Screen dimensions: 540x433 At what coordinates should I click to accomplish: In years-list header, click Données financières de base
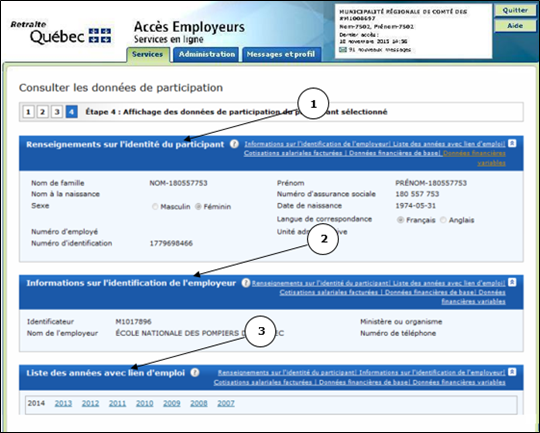pyautogui.click(x=364, y=382)
